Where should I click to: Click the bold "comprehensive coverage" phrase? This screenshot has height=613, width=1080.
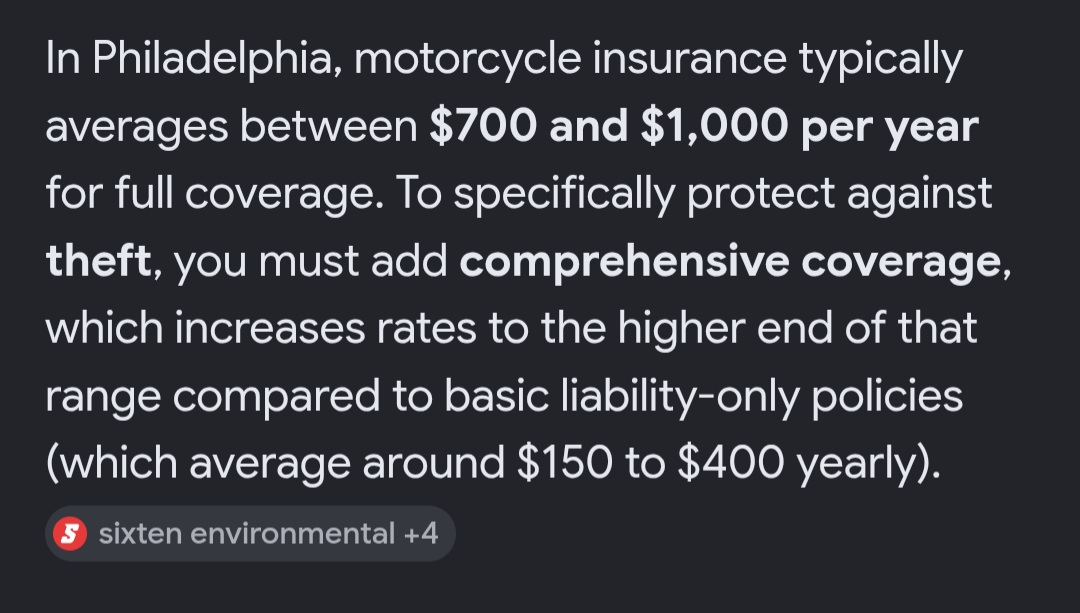pyautogui.click(x=730, y=262)
